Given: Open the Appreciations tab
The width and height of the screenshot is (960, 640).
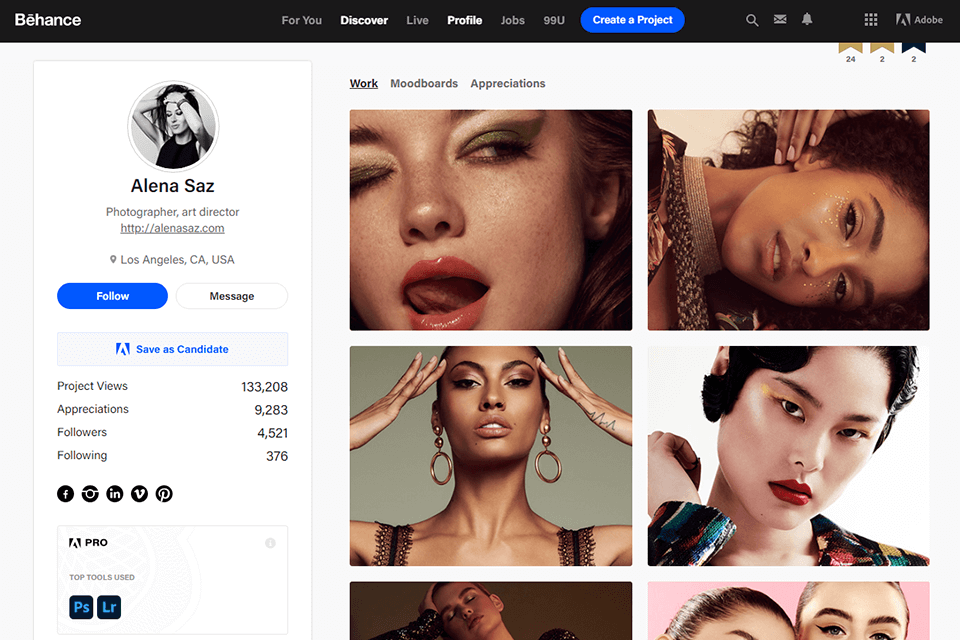Looking at the screenshot, I should tap(507, 83).
